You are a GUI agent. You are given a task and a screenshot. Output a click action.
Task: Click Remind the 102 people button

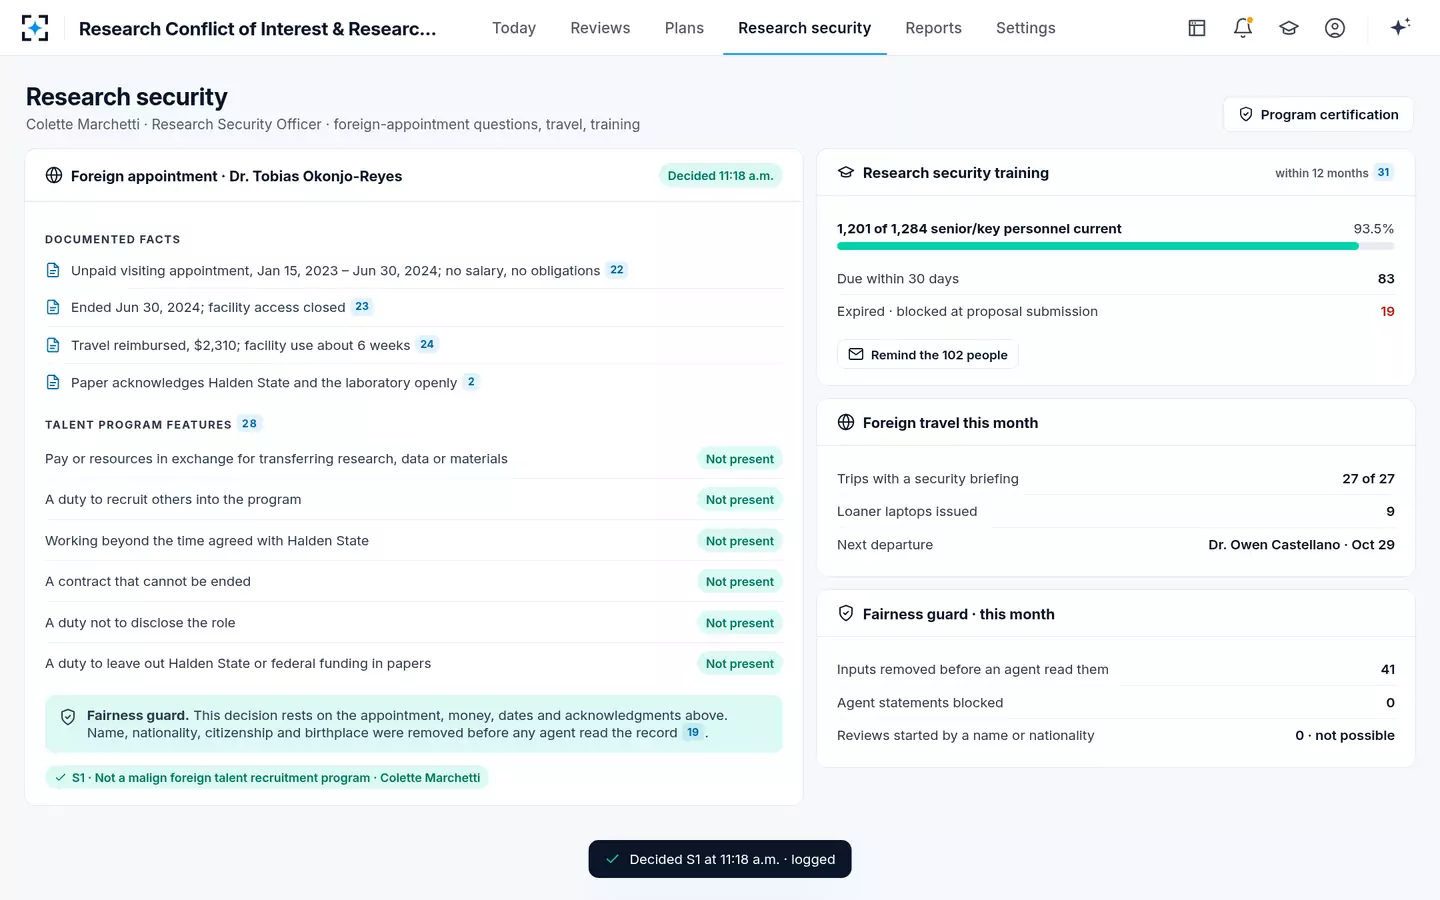(x=928, y=355)
